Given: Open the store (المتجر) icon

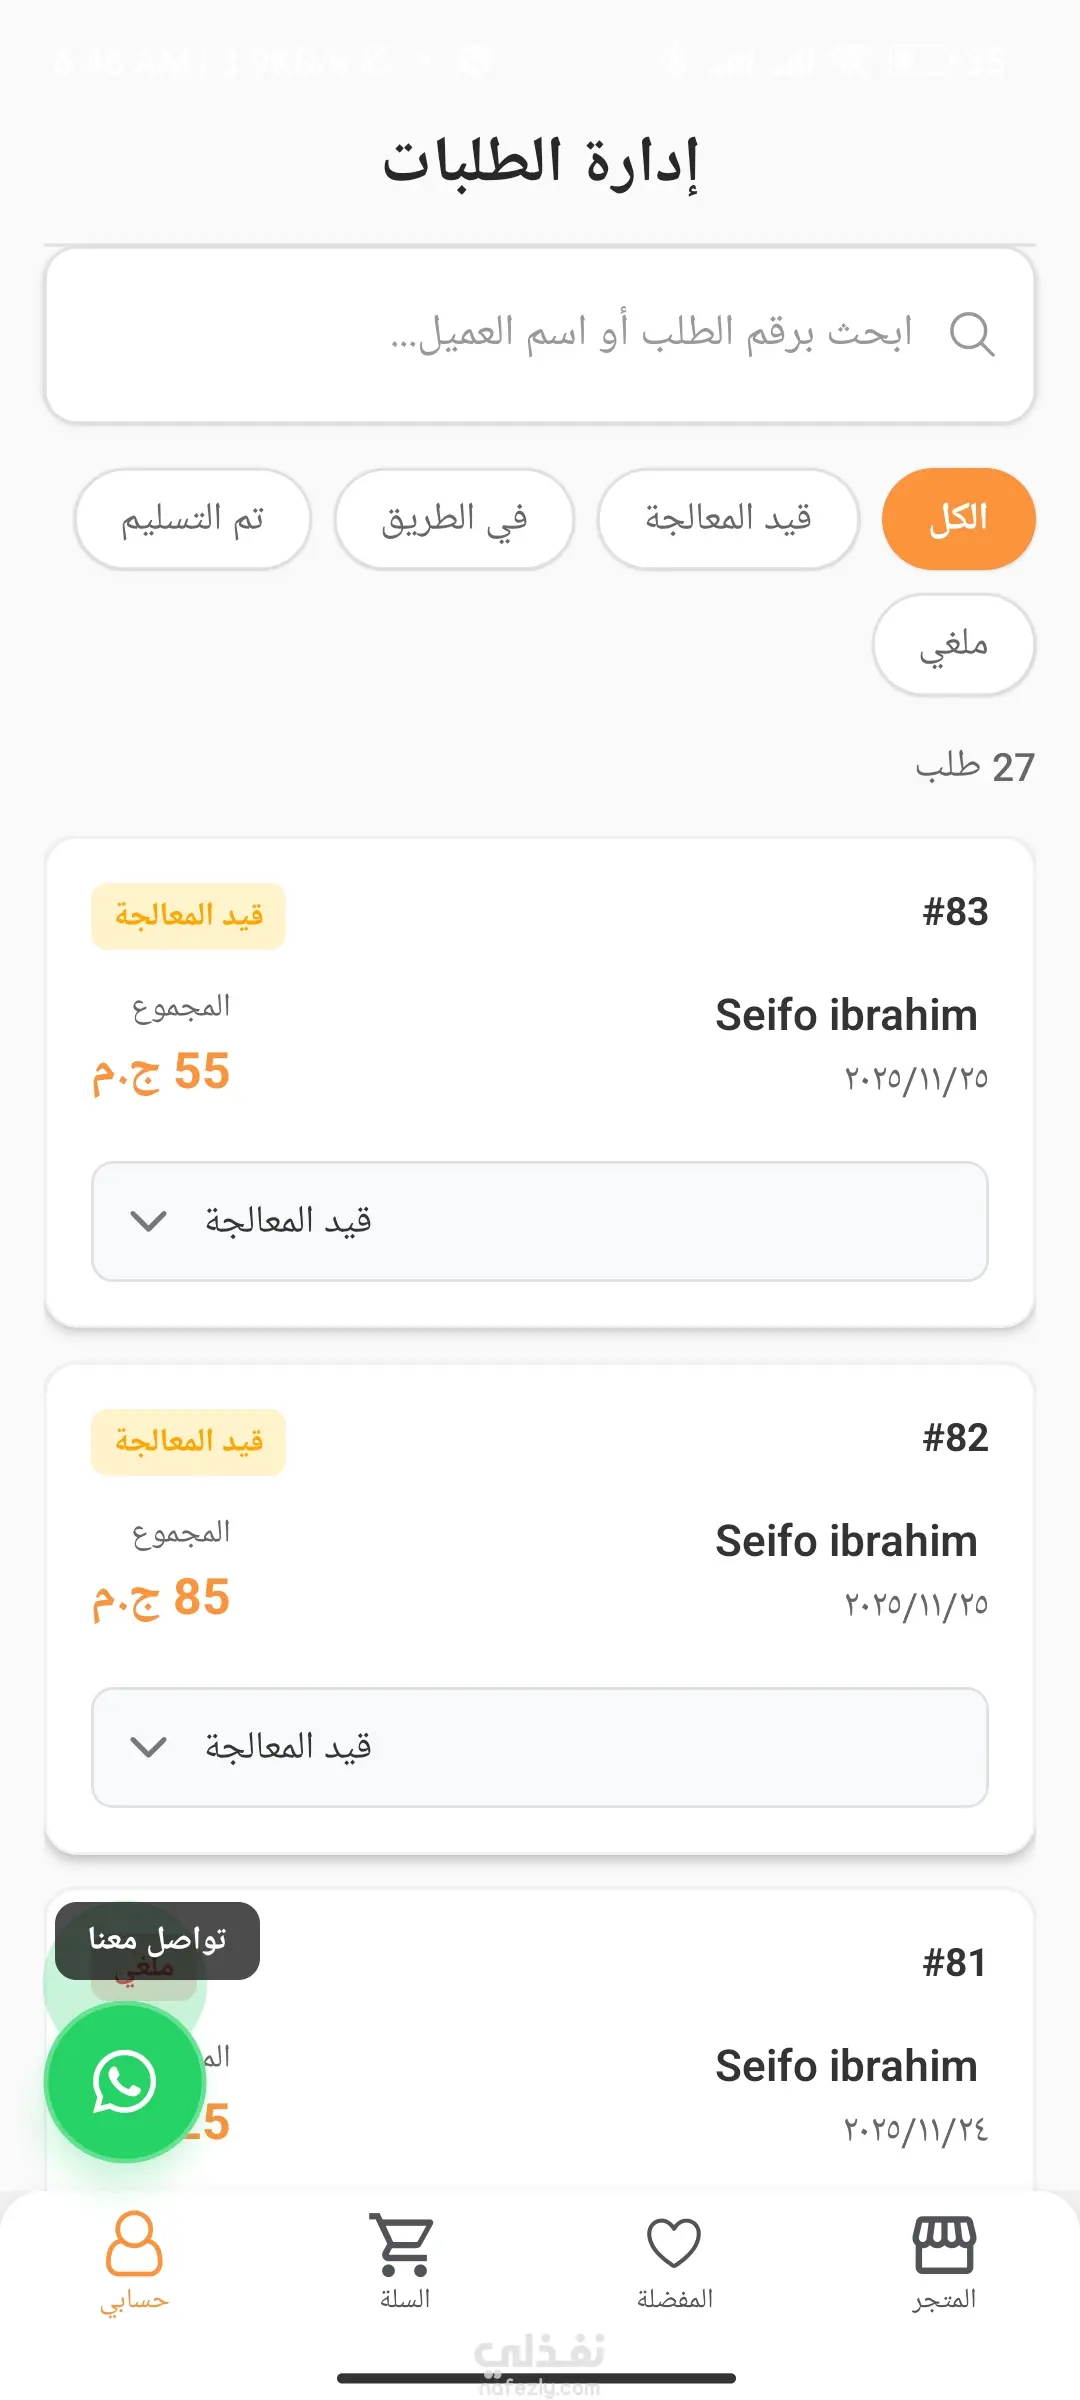Looking at the screenshot, I should point(943,2244).
